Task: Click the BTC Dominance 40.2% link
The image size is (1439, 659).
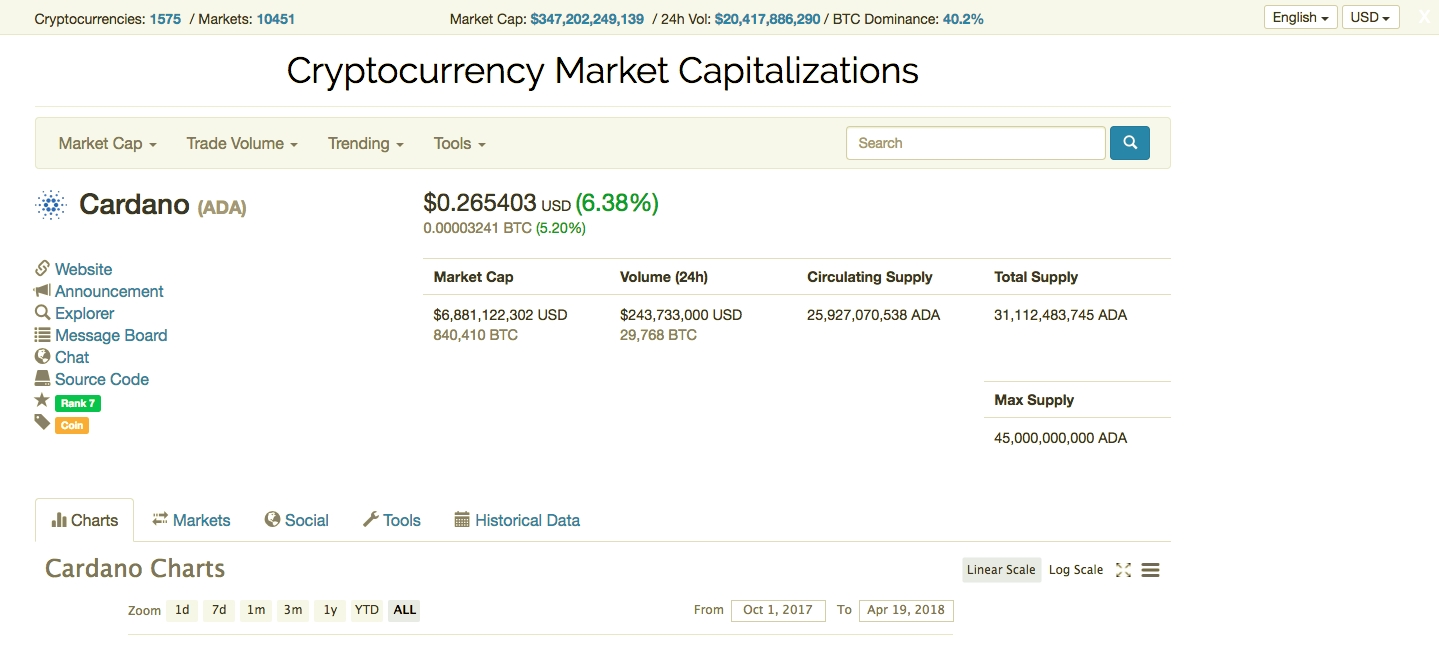Action: pyautogui.click(x=963, y=19)
